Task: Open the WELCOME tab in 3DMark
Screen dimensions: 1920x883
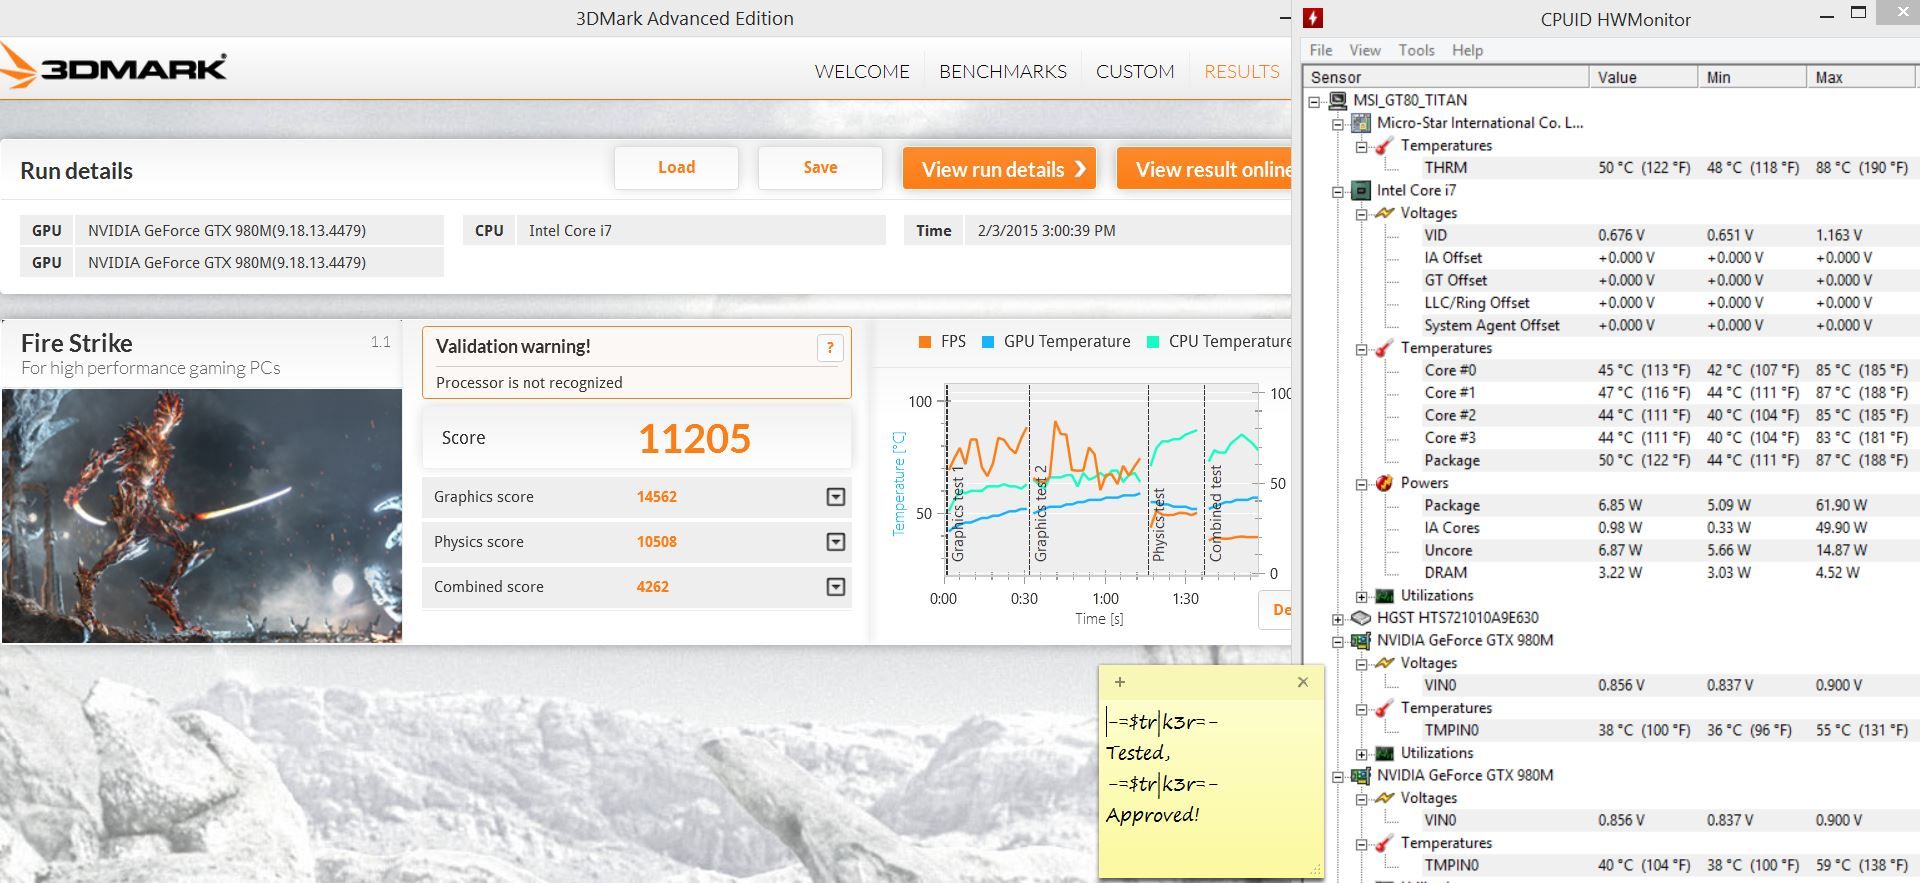Action: click(862, 72)
